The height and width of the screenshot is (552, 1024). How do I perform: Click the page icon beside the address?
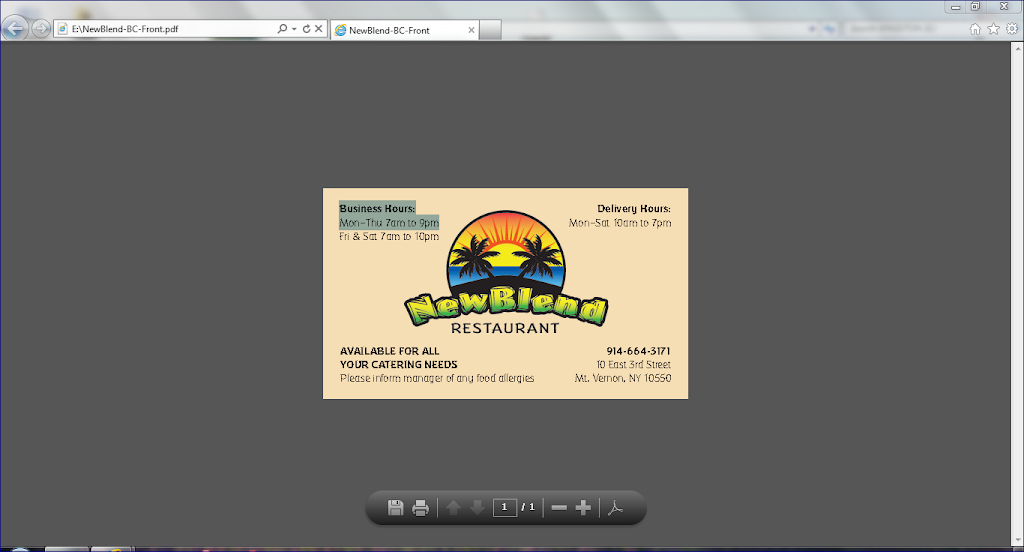click(x=63, y=29)
